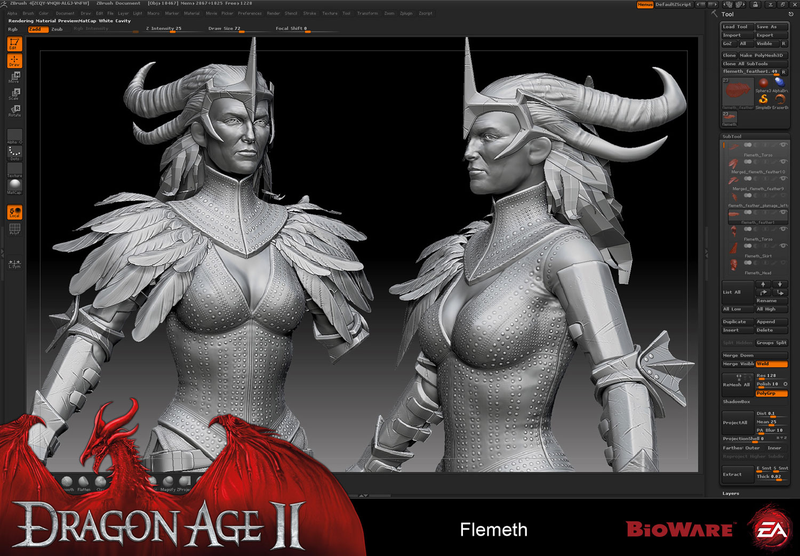Click the Tool palette refresh icon
800x556 pixels.
coord(791,14)
